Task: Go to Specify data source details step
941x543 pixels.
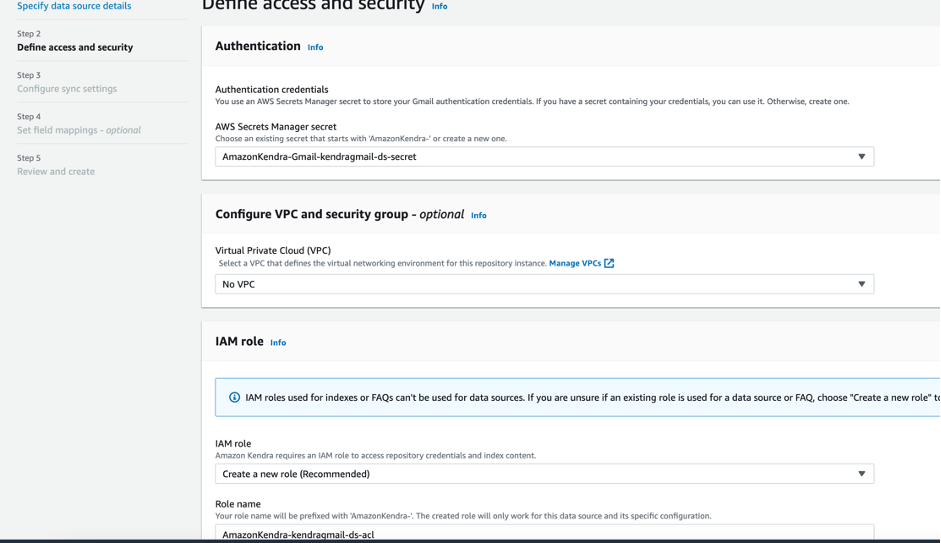Action: click(74, 6)
